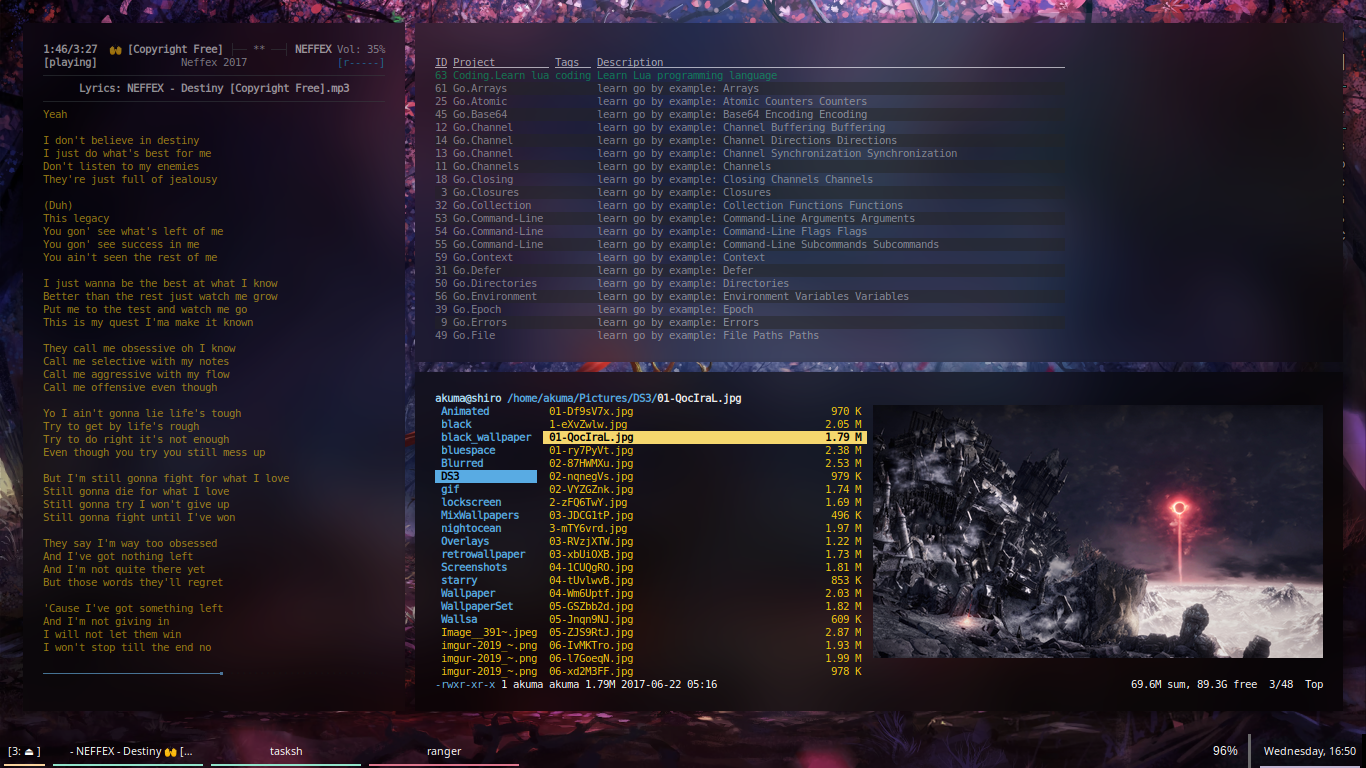
Task: Select Image__391~.jpeg in ranger
Action: 489,632
